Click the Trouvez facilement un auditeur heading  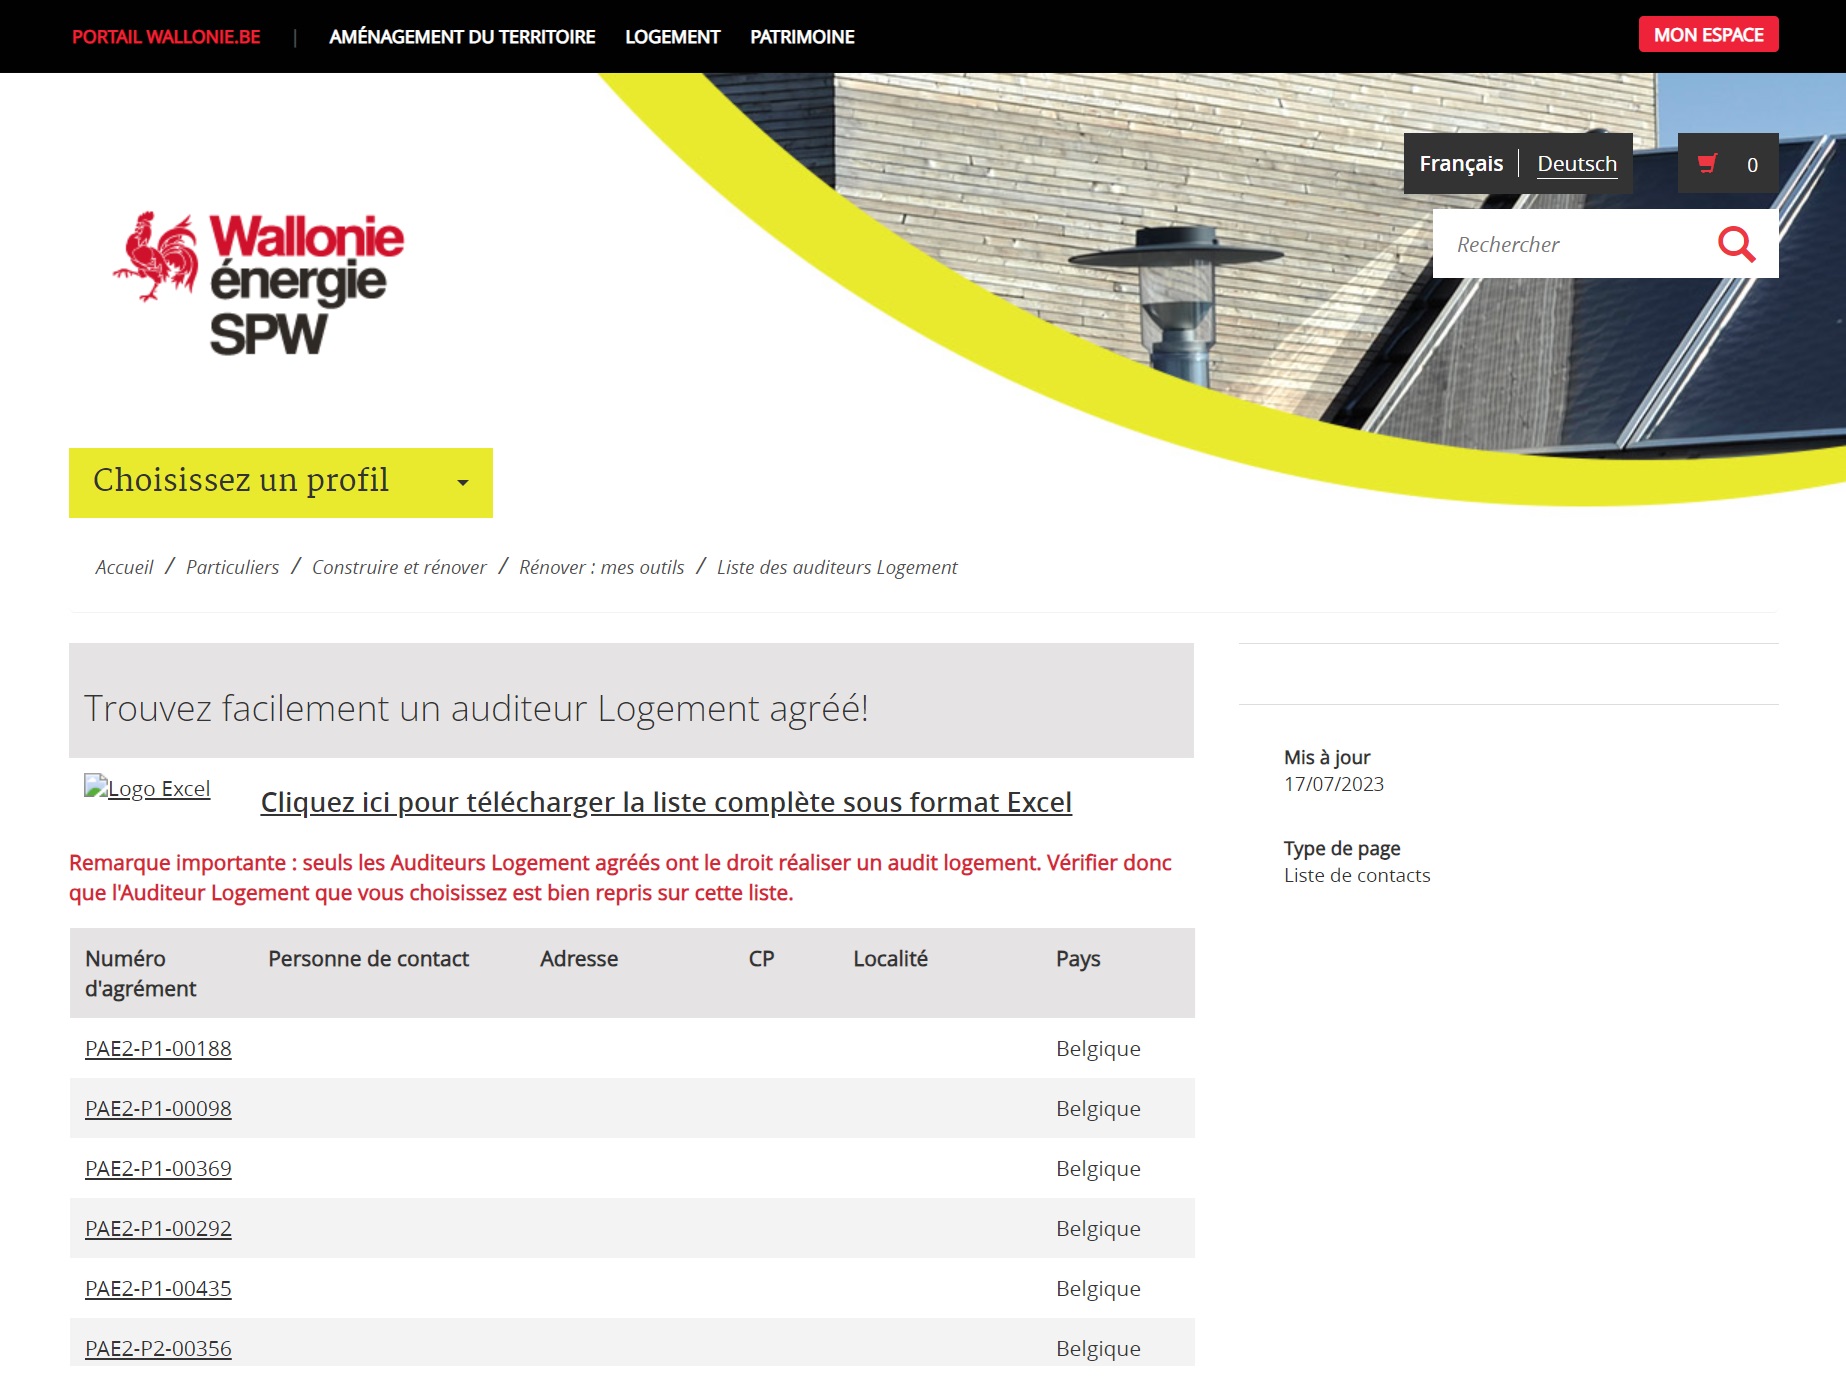(x=476, y=708)
